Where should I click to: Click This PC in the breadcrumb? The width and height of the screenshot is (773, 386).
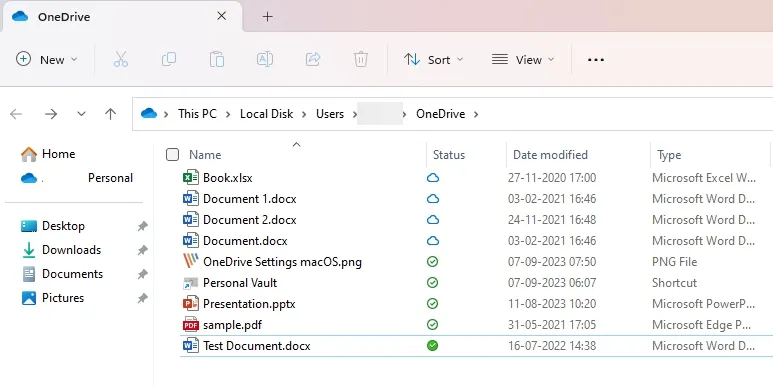point(197,114)
